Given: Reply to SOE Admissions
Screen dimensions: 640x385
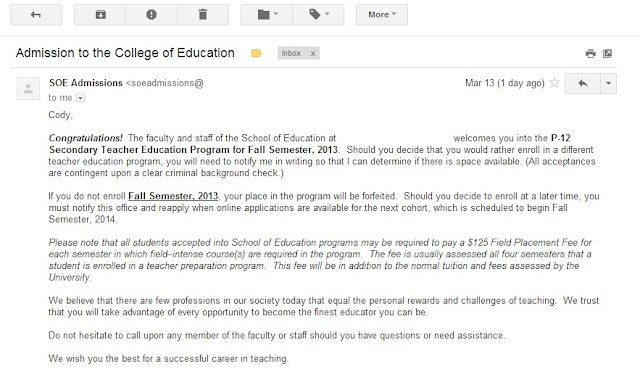Looking at the screenshot, I should [582, 84].
